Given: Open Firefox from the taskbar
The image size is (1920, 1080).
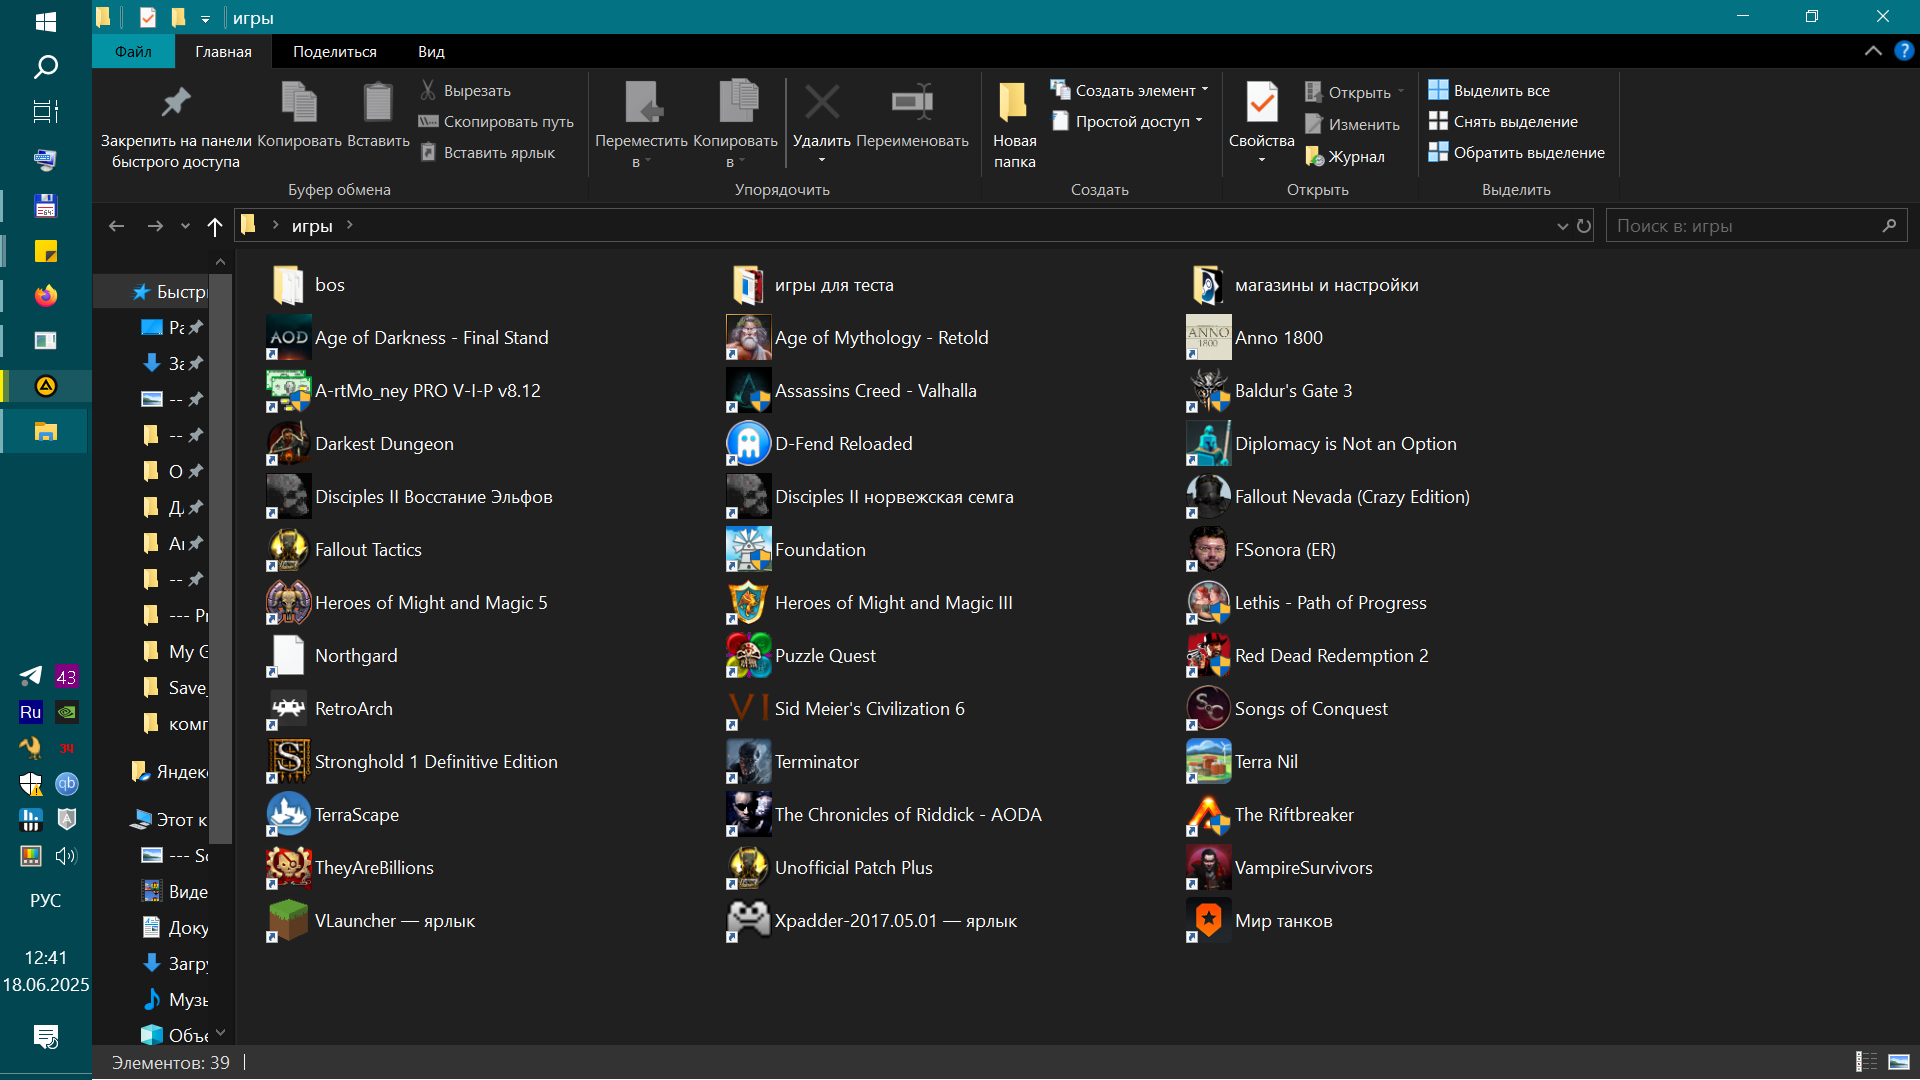Looking at the screenshot, I should coord(46,296).
